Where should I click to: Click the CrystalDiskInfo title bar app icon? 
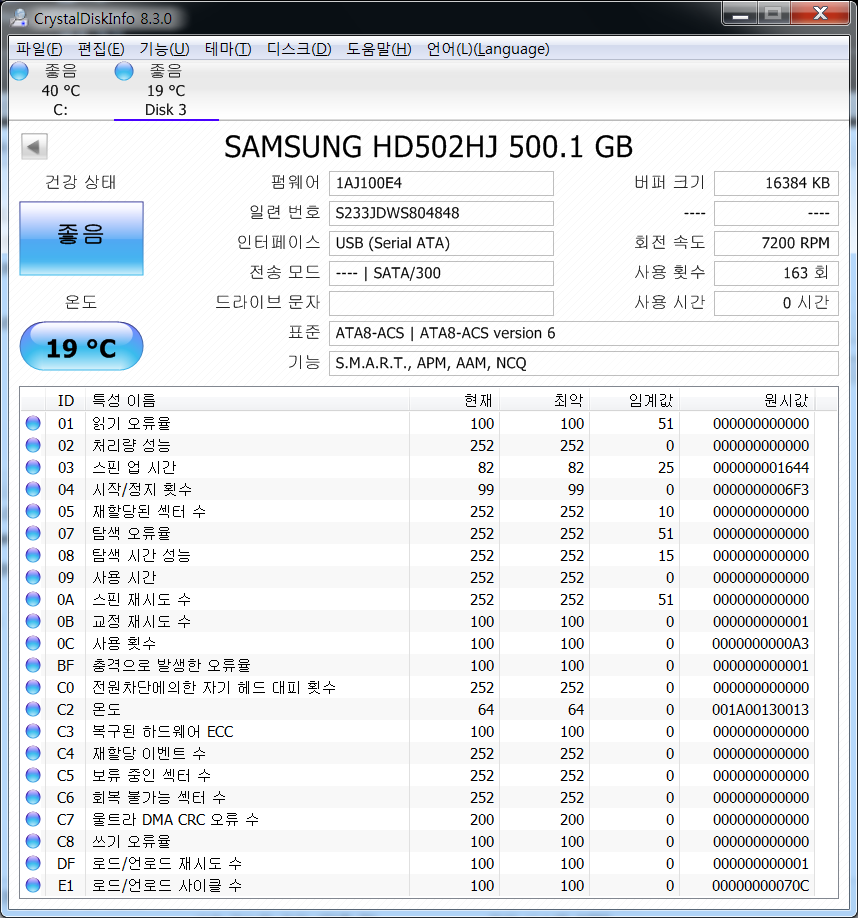(17, 15)
